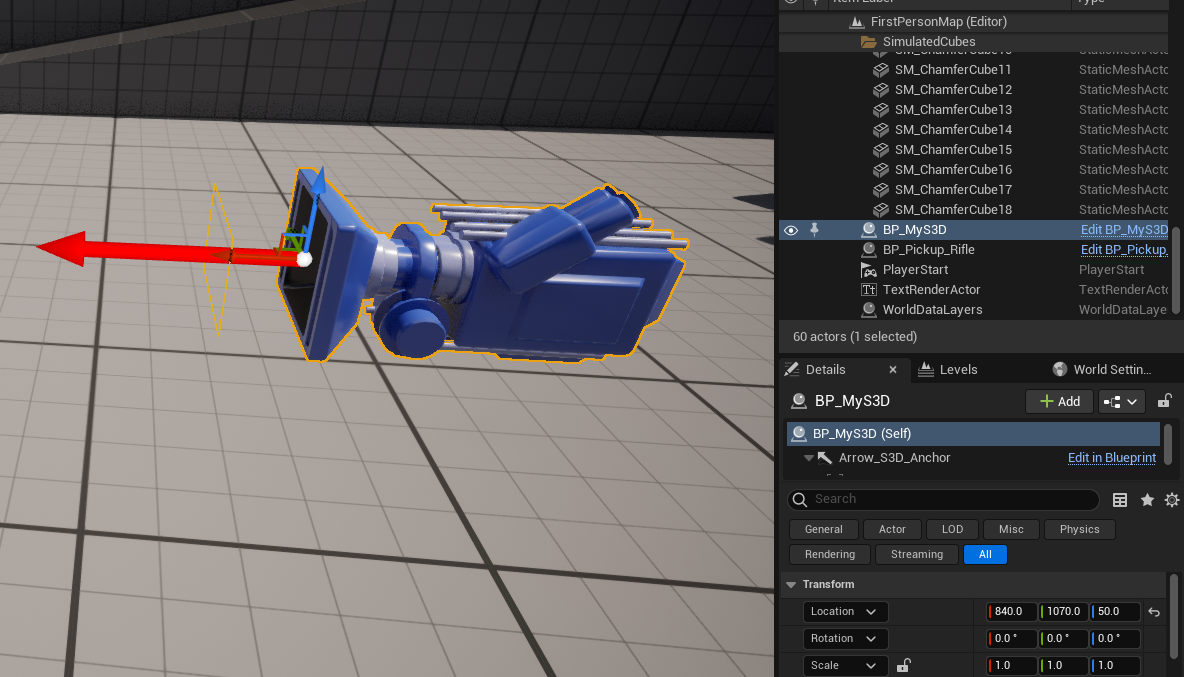This screenshot has height=677, width=1184.
Task: Switch to the Details tab
Action: [x=825, y=370]
